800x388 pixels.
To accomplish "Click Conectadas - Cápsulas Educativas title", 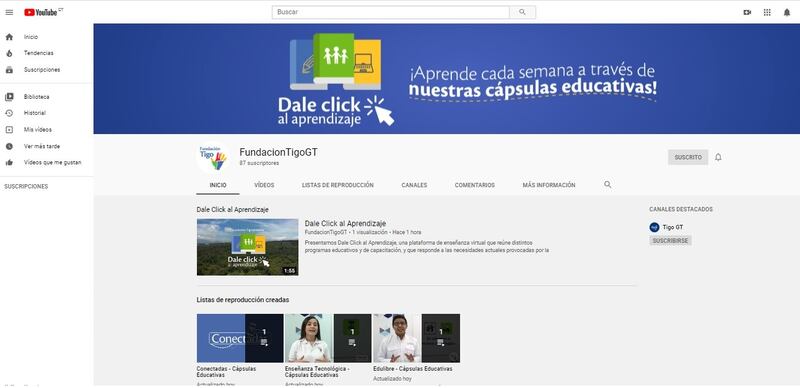I will [227, 372].
